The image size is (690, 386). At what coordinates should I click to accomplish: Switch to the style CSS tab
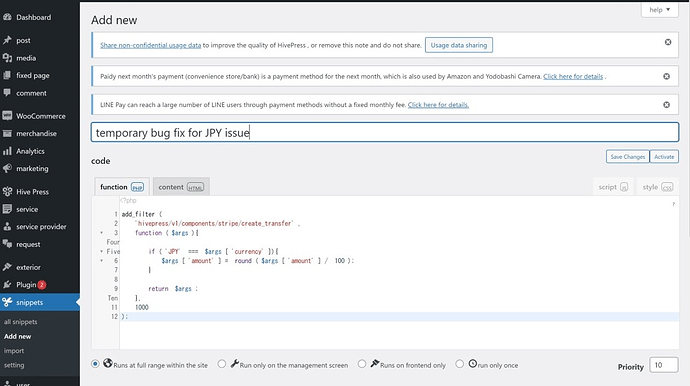point(657,187)
